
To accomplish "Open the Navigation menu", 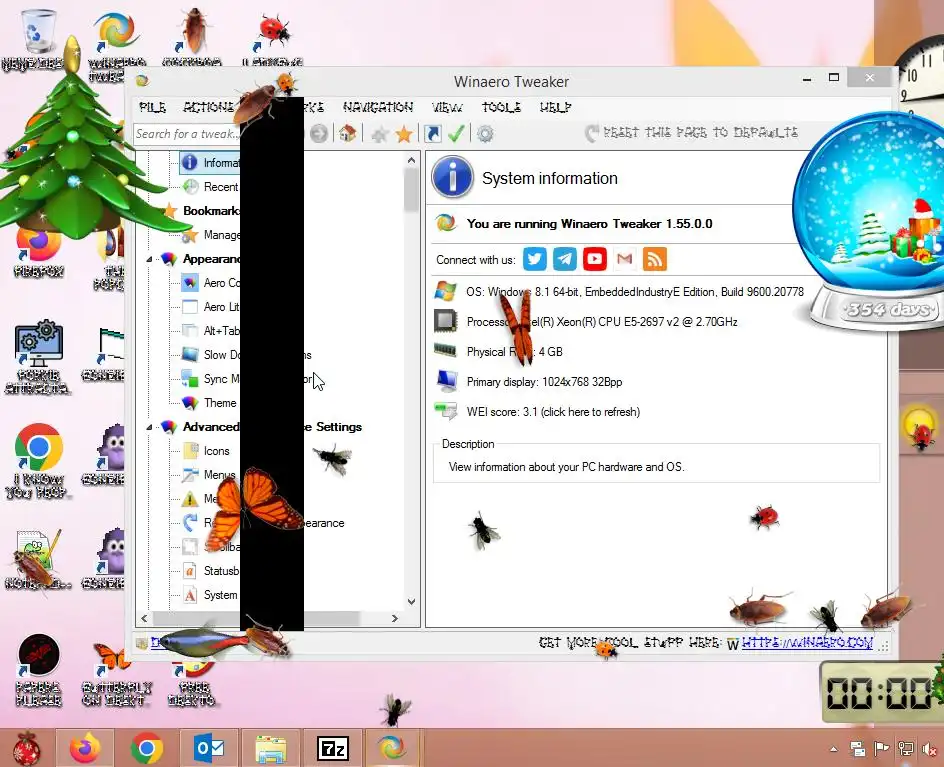I will coord(378,107).
